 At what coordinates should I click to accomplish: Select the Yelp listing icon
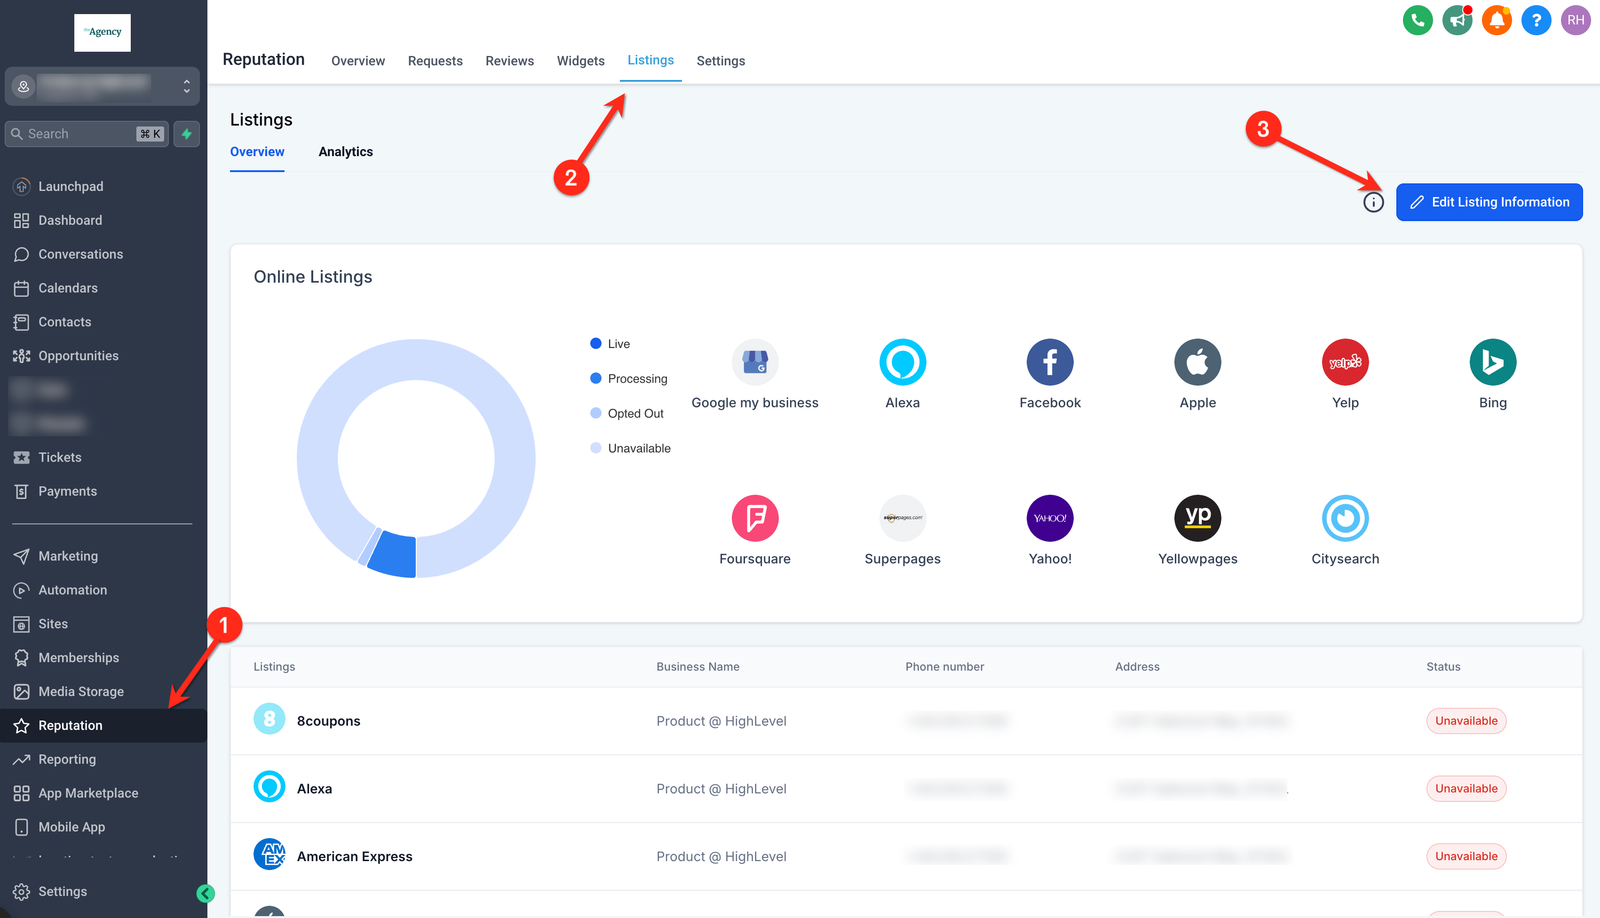1345,363
